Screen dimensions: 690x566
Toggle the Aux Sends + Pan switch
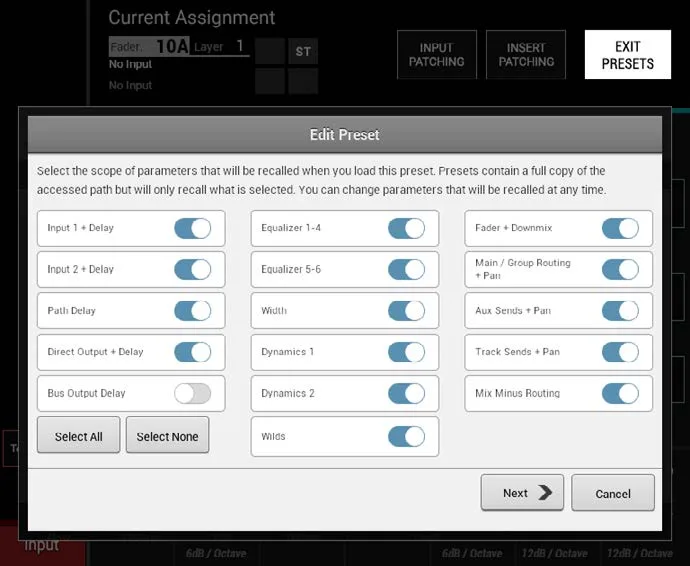[620, 311]
